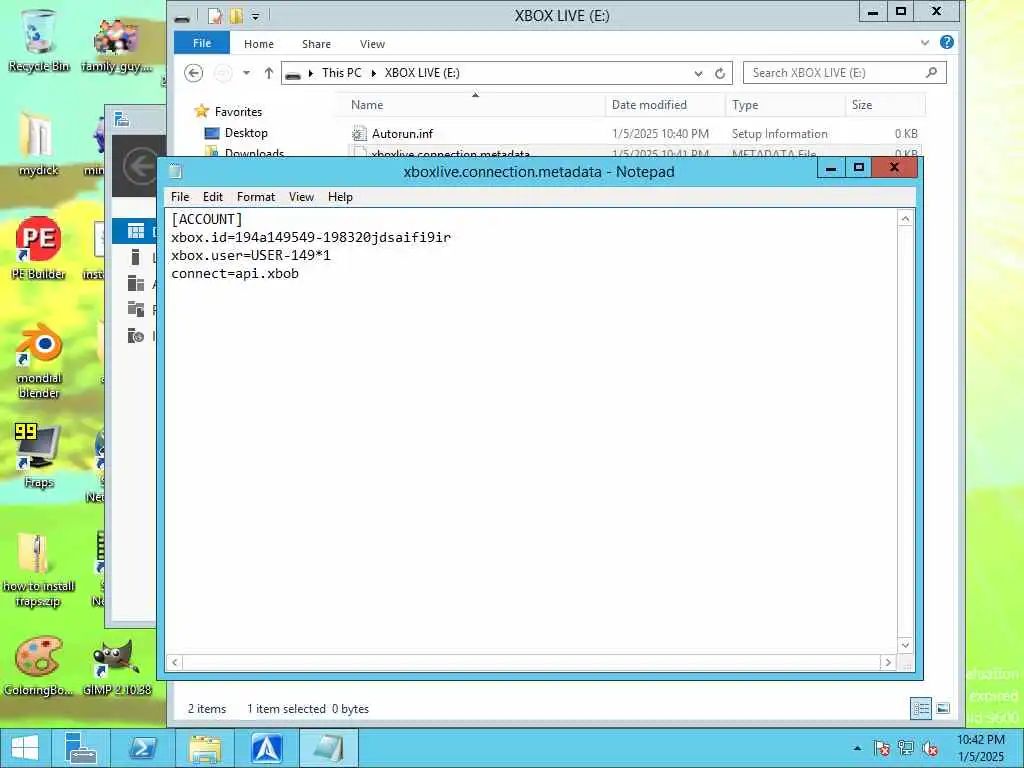Click the line 'connect=api.xbob' in Notepad
Image resolution: width=1024 pixels, height=768 pixels.
pyautogui.click(x=235, y=274)
